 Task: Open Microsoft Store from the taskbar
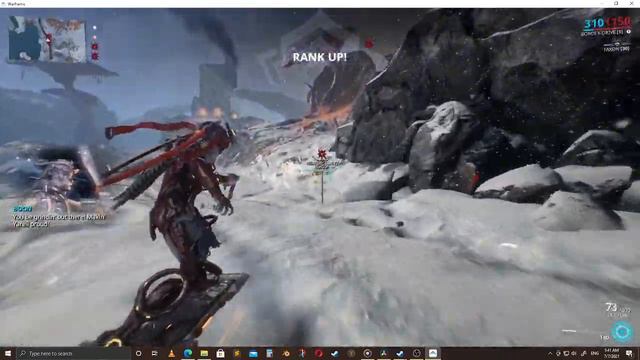coord(220,353)
